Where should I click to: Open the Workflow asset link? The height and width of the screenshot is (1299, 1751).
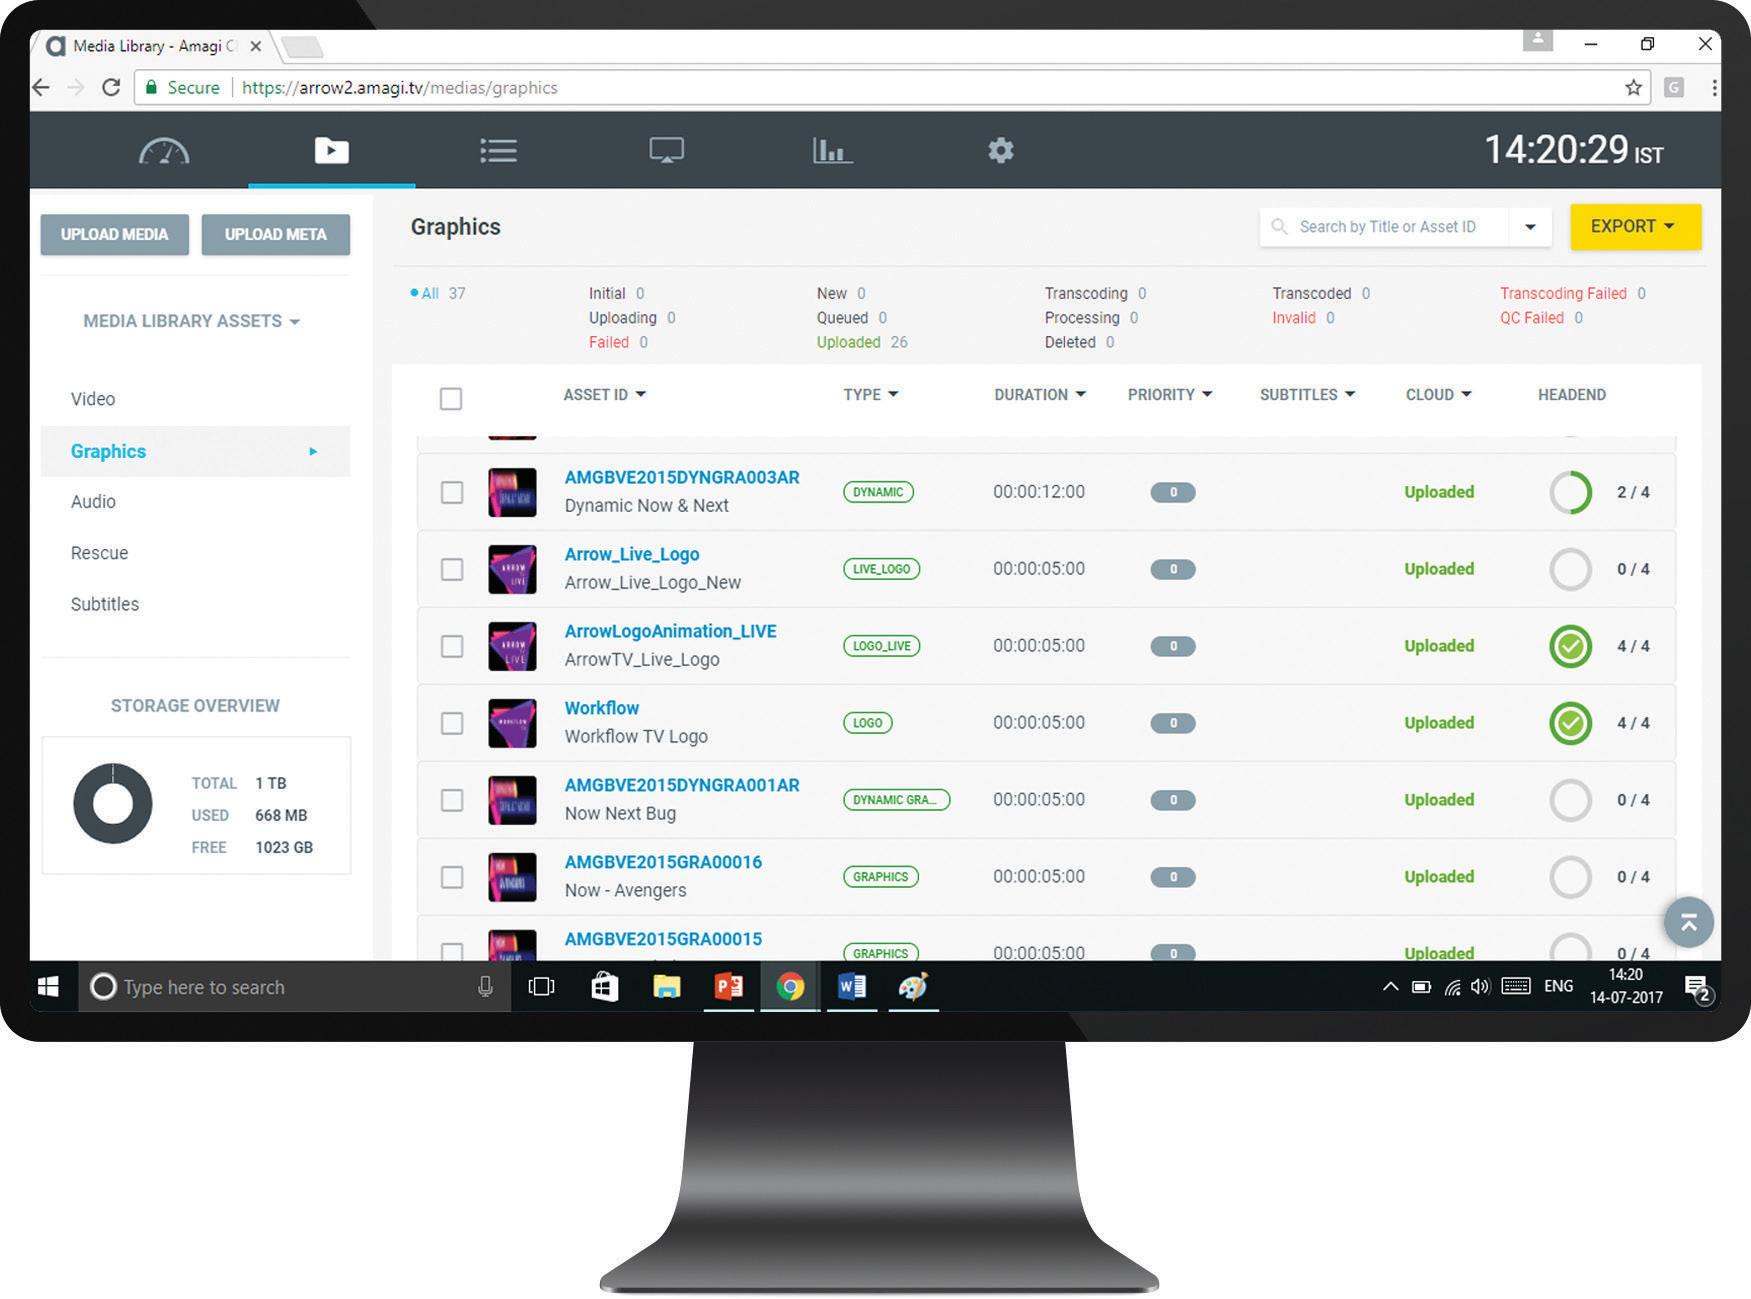(x=602, y=708)
